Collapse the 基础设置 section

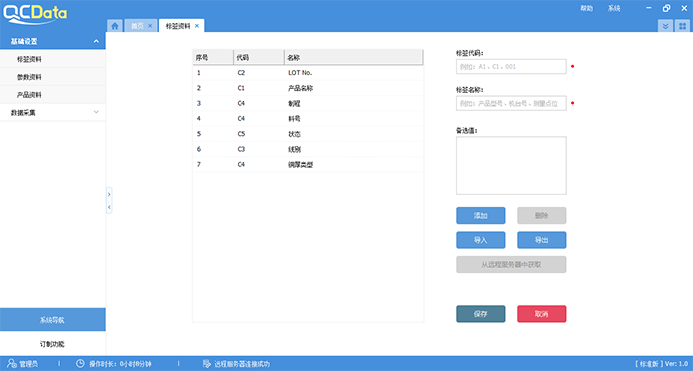click(x=96, y=41)
